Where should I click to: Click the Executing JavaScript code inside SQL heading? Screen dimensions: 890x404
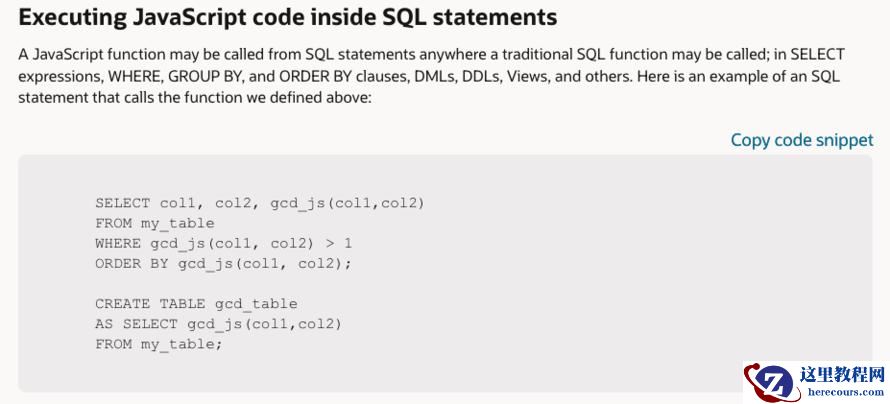pos(287,17)
